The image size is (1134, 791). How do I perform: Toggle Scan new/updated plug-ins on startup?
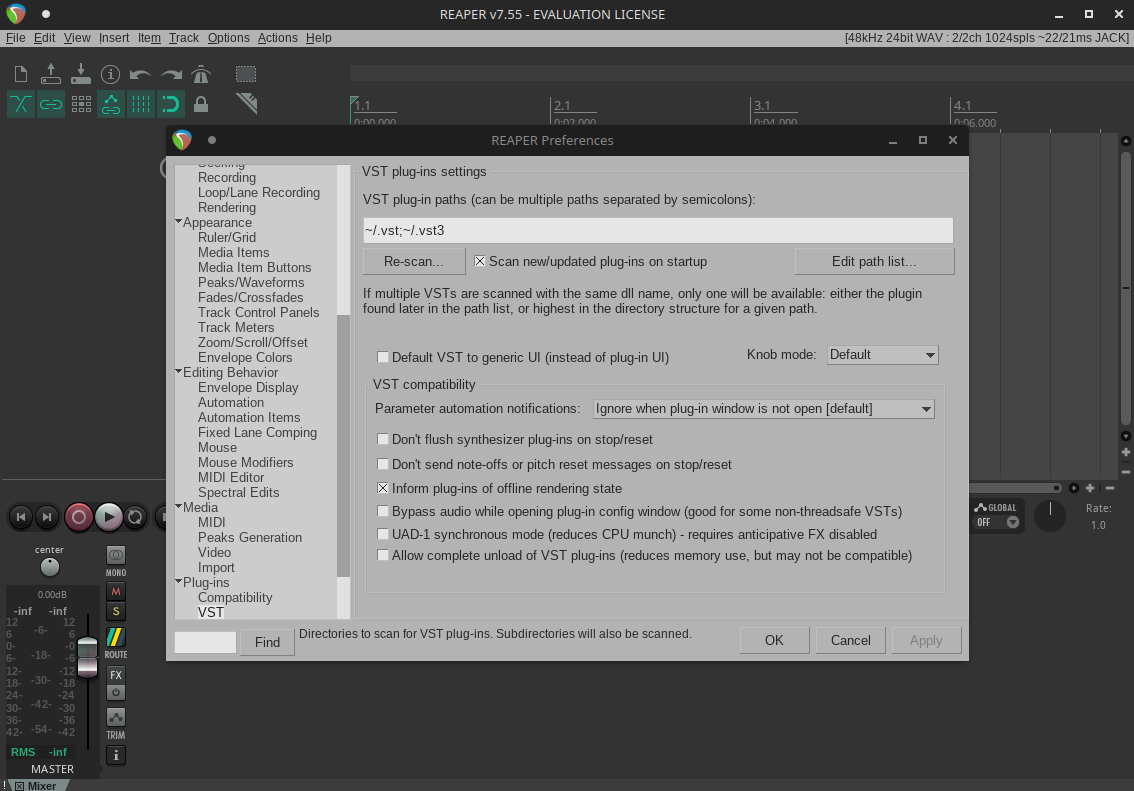pos(479,261)
